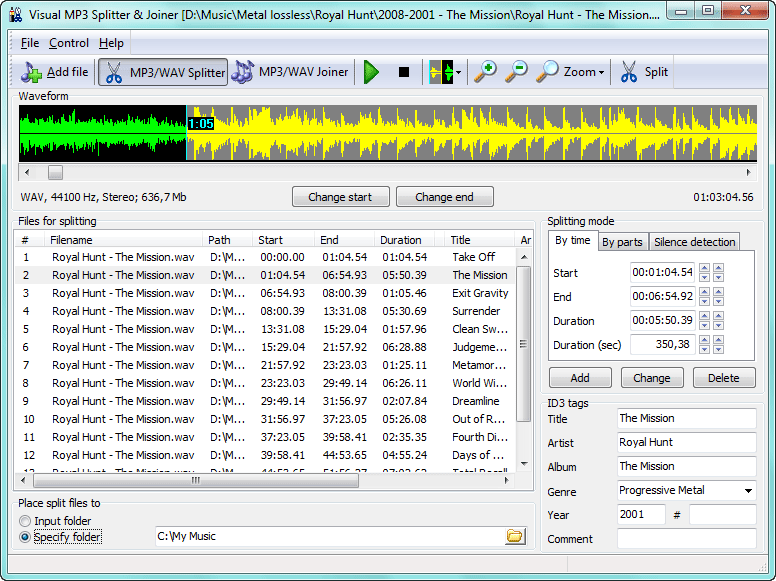Open the Control menu

pyautogui.click(x=69, y=43)
